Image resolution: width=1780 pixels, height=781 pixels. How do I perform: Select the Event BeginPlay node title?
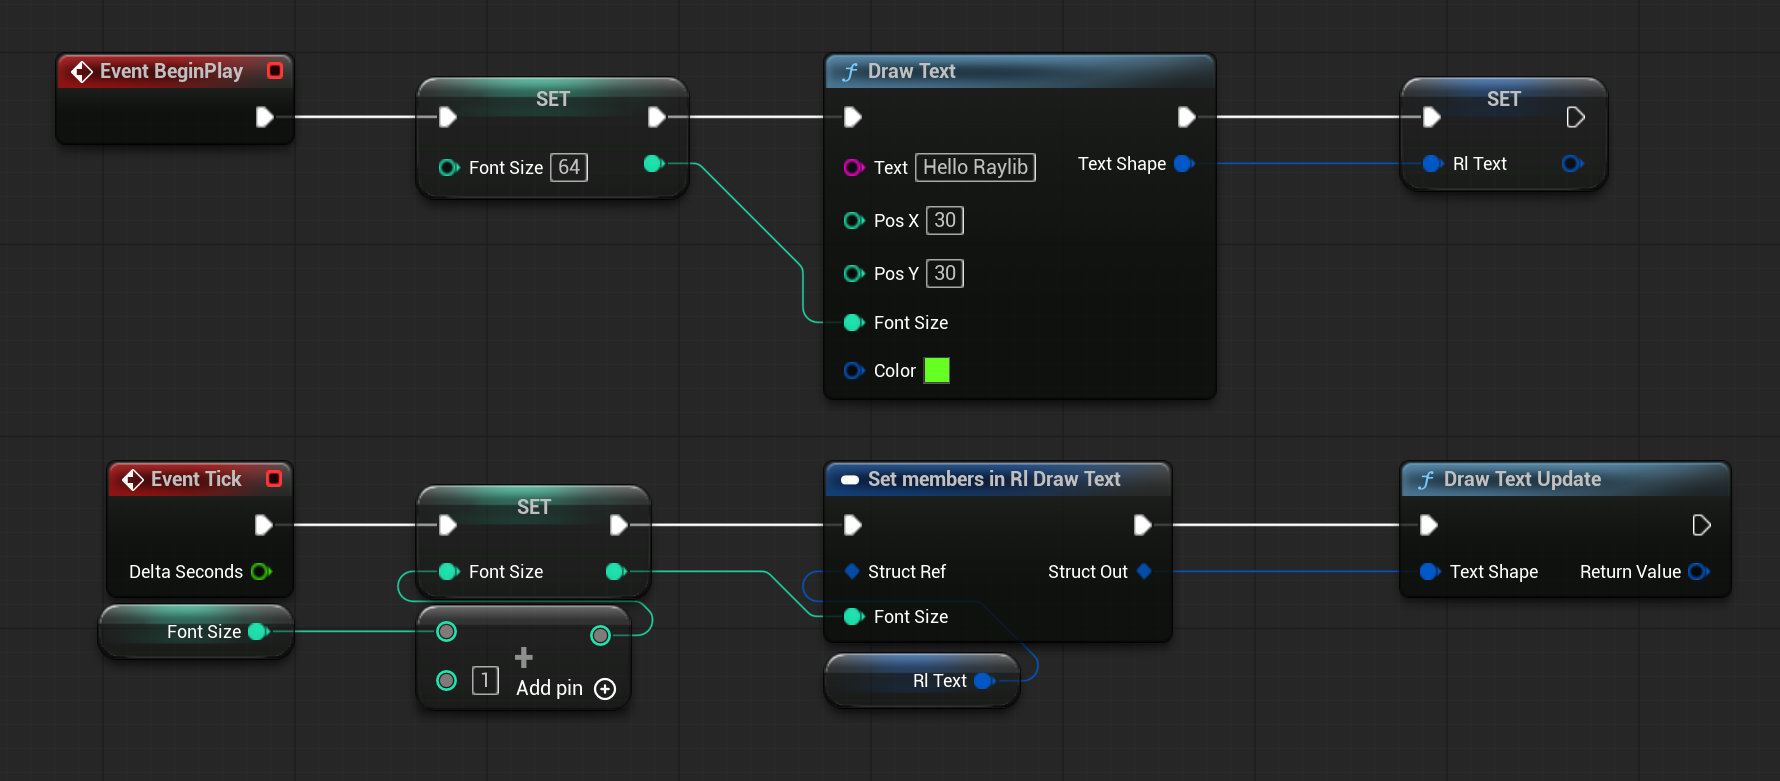pos(171,71)
